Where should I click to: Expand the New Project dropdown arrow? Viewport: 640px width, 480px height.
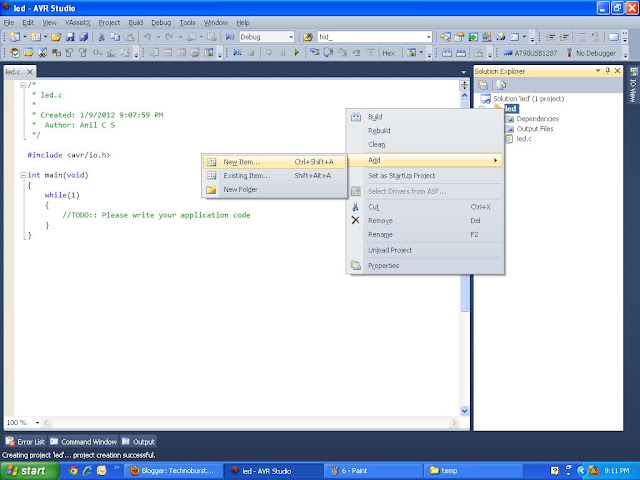24,37
